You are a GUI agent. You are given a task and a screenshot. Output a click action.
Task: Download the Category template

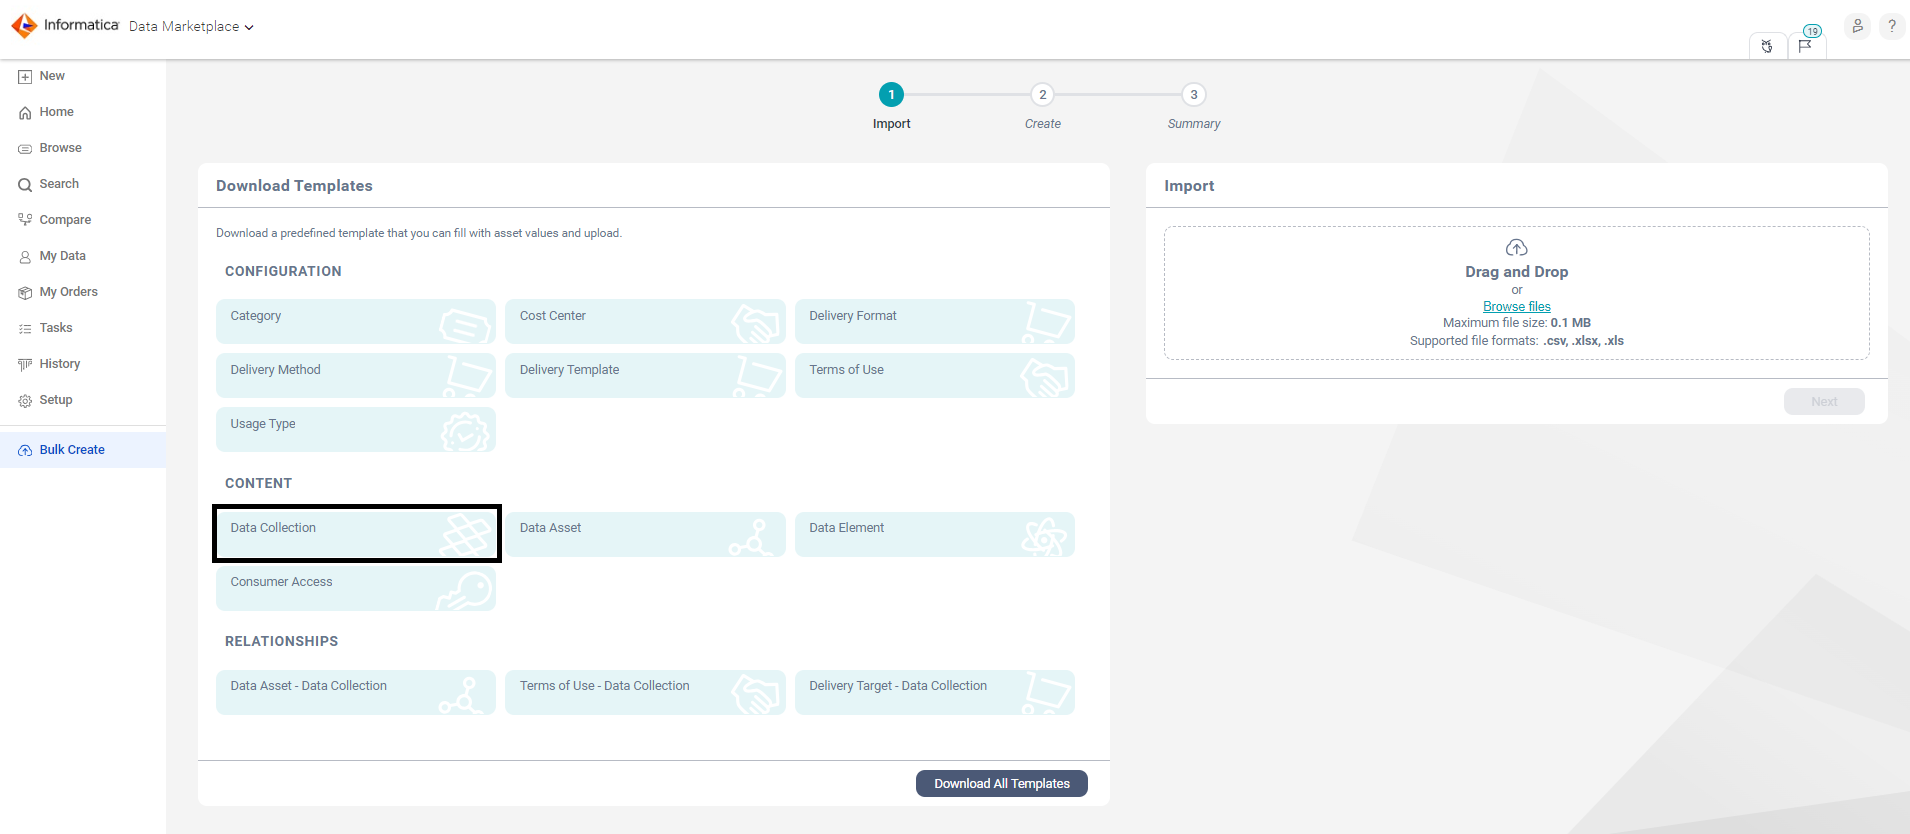(x=356, y=321)
